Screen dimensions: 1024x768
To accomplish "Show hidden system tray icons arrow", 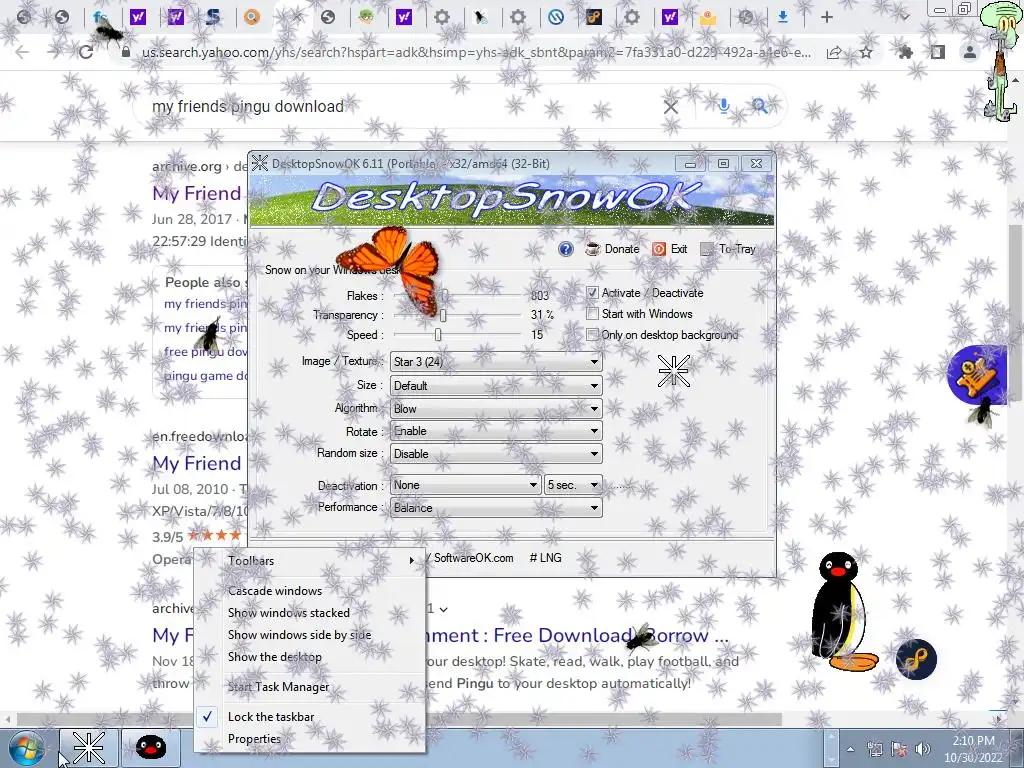I will click(850, 749).
